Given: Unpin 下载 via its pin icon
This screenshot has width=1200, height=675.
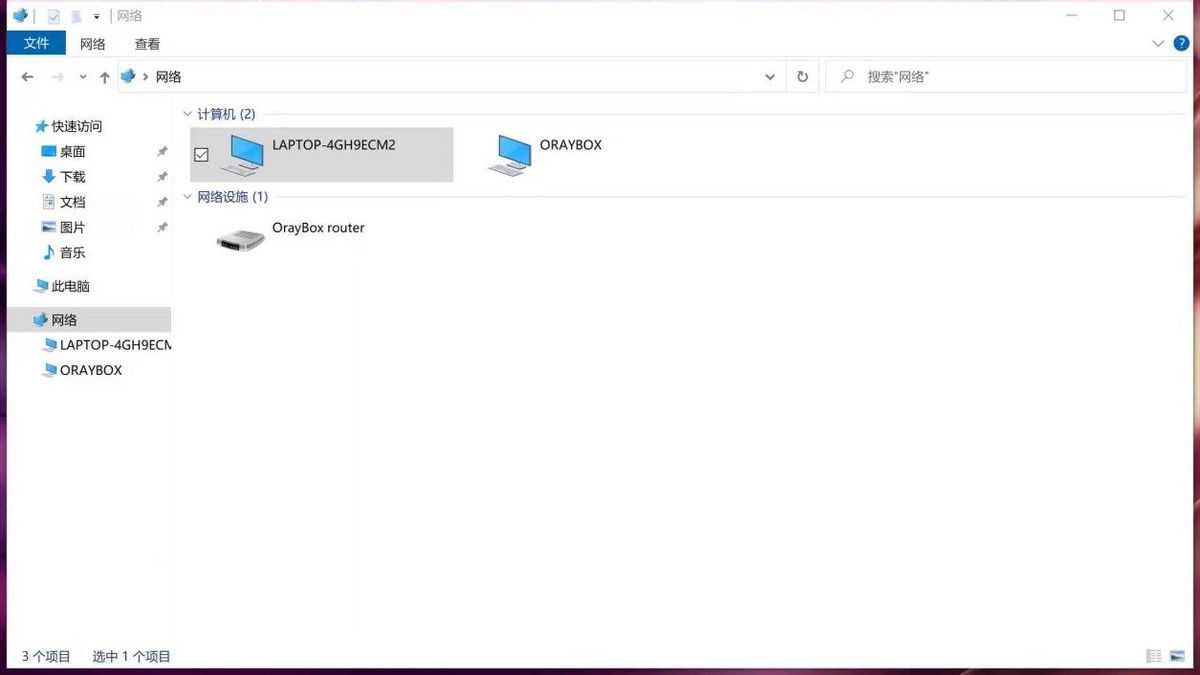Looking at the screenshot, I should (162, 177).
